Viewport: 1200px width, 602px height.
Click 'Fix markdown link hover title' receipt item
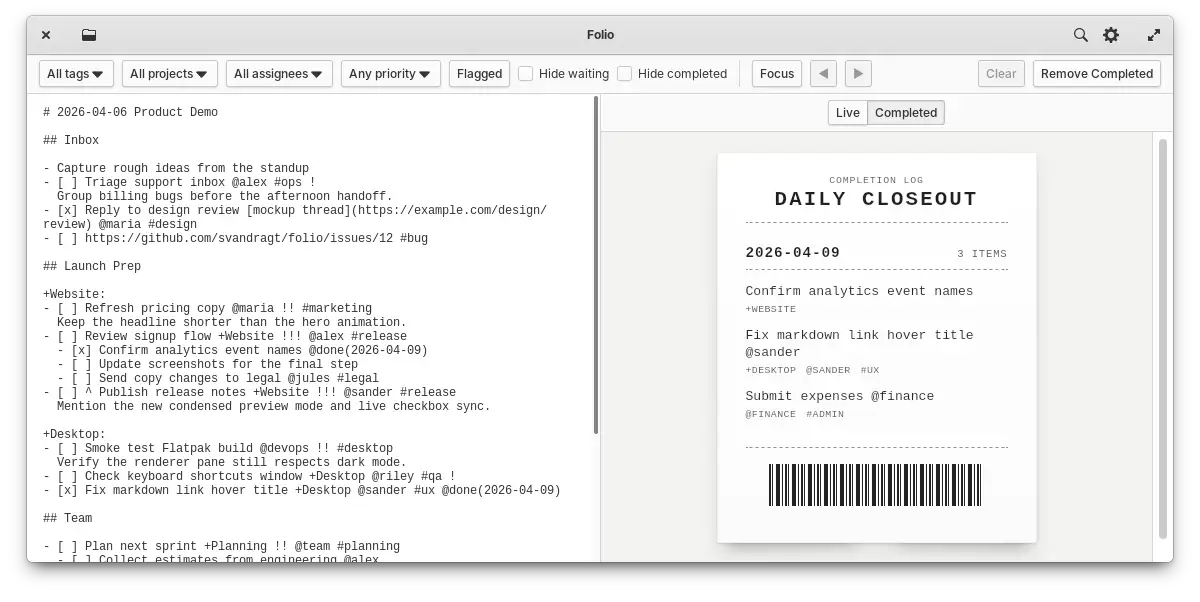[859, 343]
